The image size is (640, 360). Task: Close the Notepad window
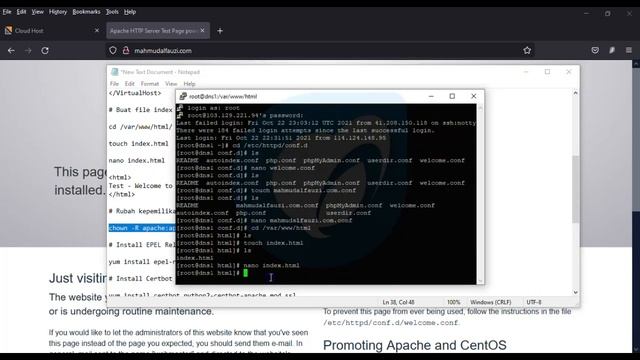pos(569,72)
